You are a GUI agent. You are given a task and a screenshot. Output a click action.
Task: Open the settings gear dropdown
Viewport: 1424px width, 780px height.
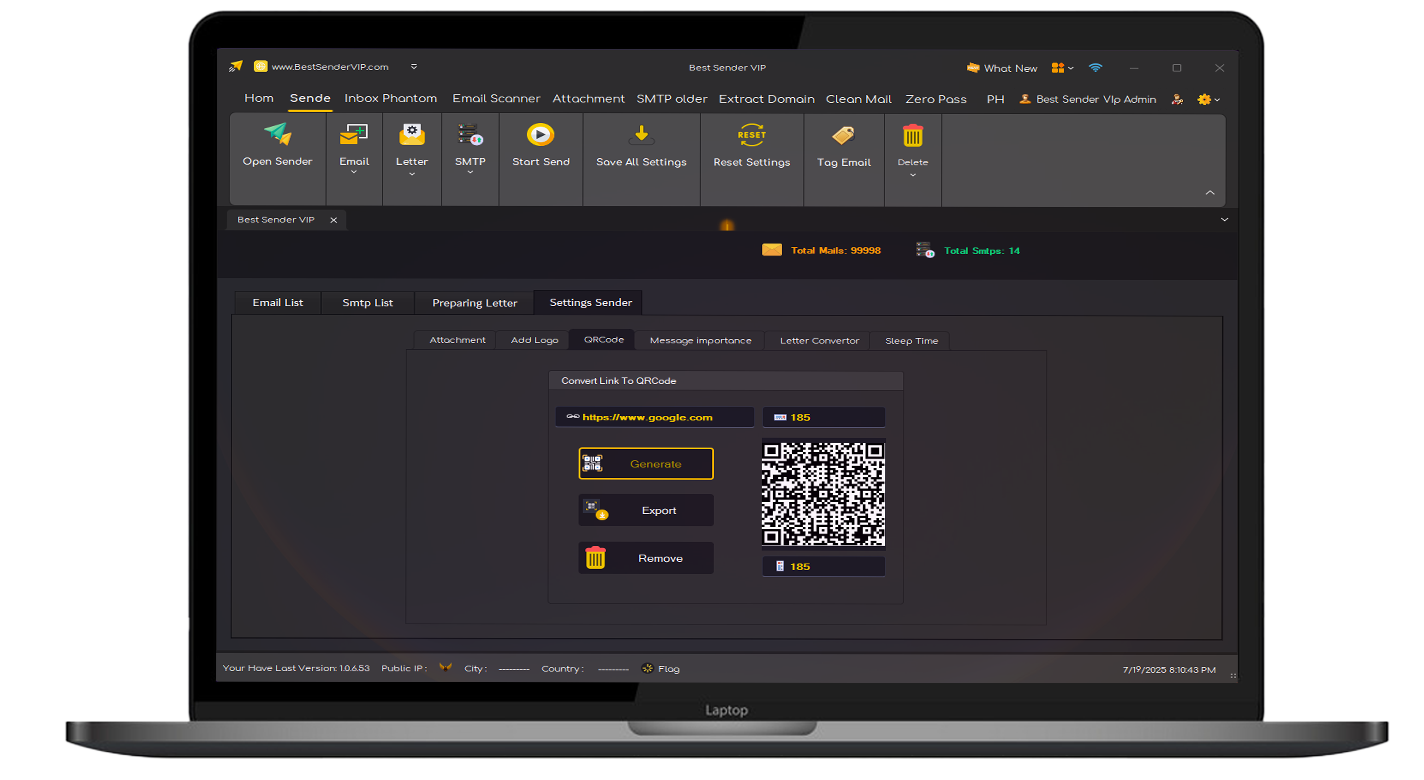(1208, 99)
